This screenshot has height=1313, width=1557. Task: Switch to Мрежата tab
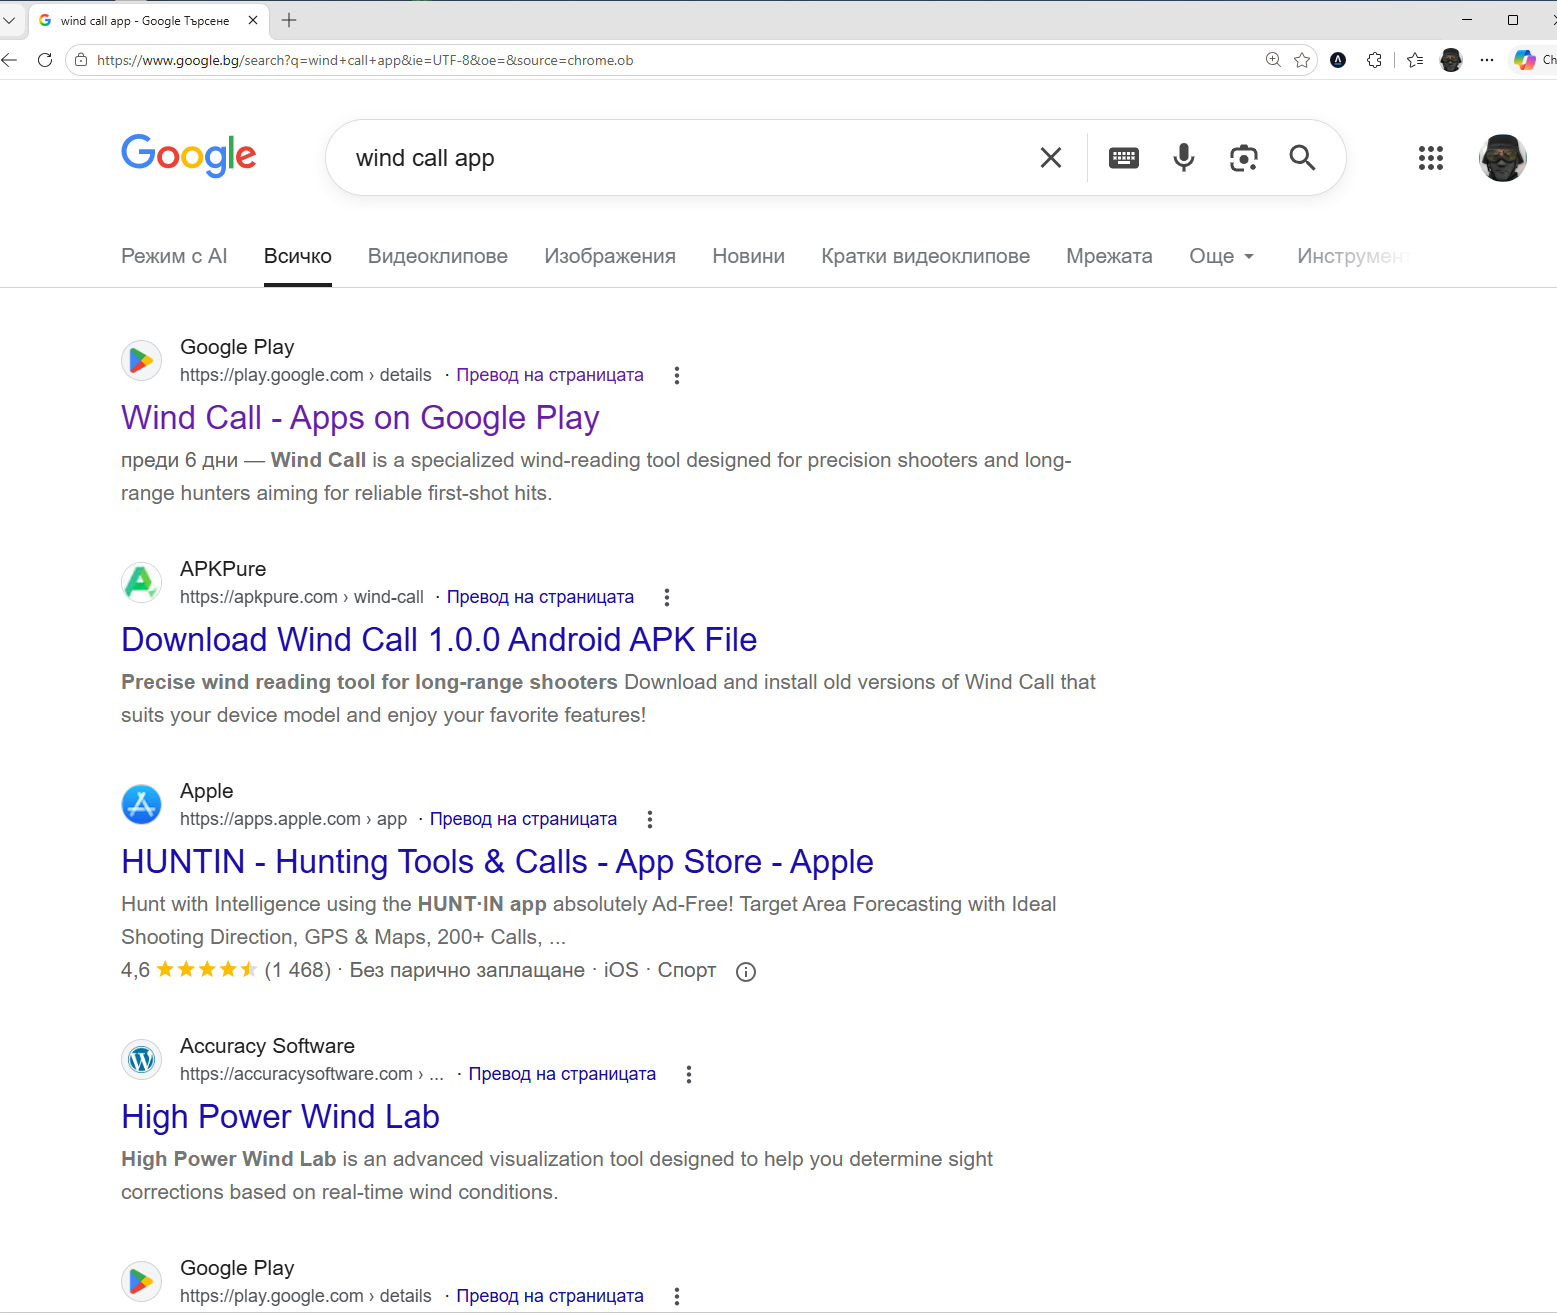point(1109,256)
